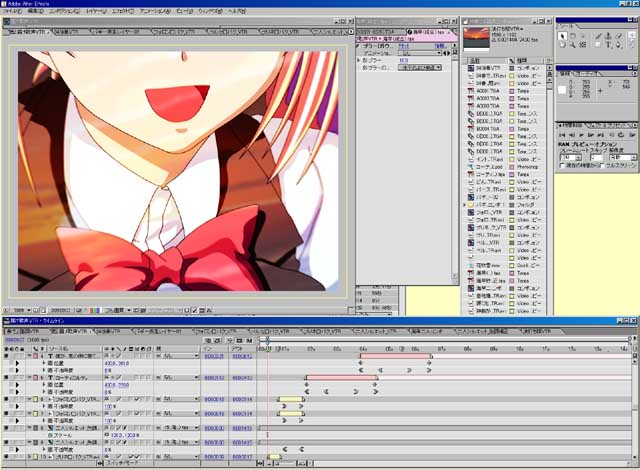Expand the blur amount property twirl
This screenshot has height=470, width=640.
click(359, 60)
